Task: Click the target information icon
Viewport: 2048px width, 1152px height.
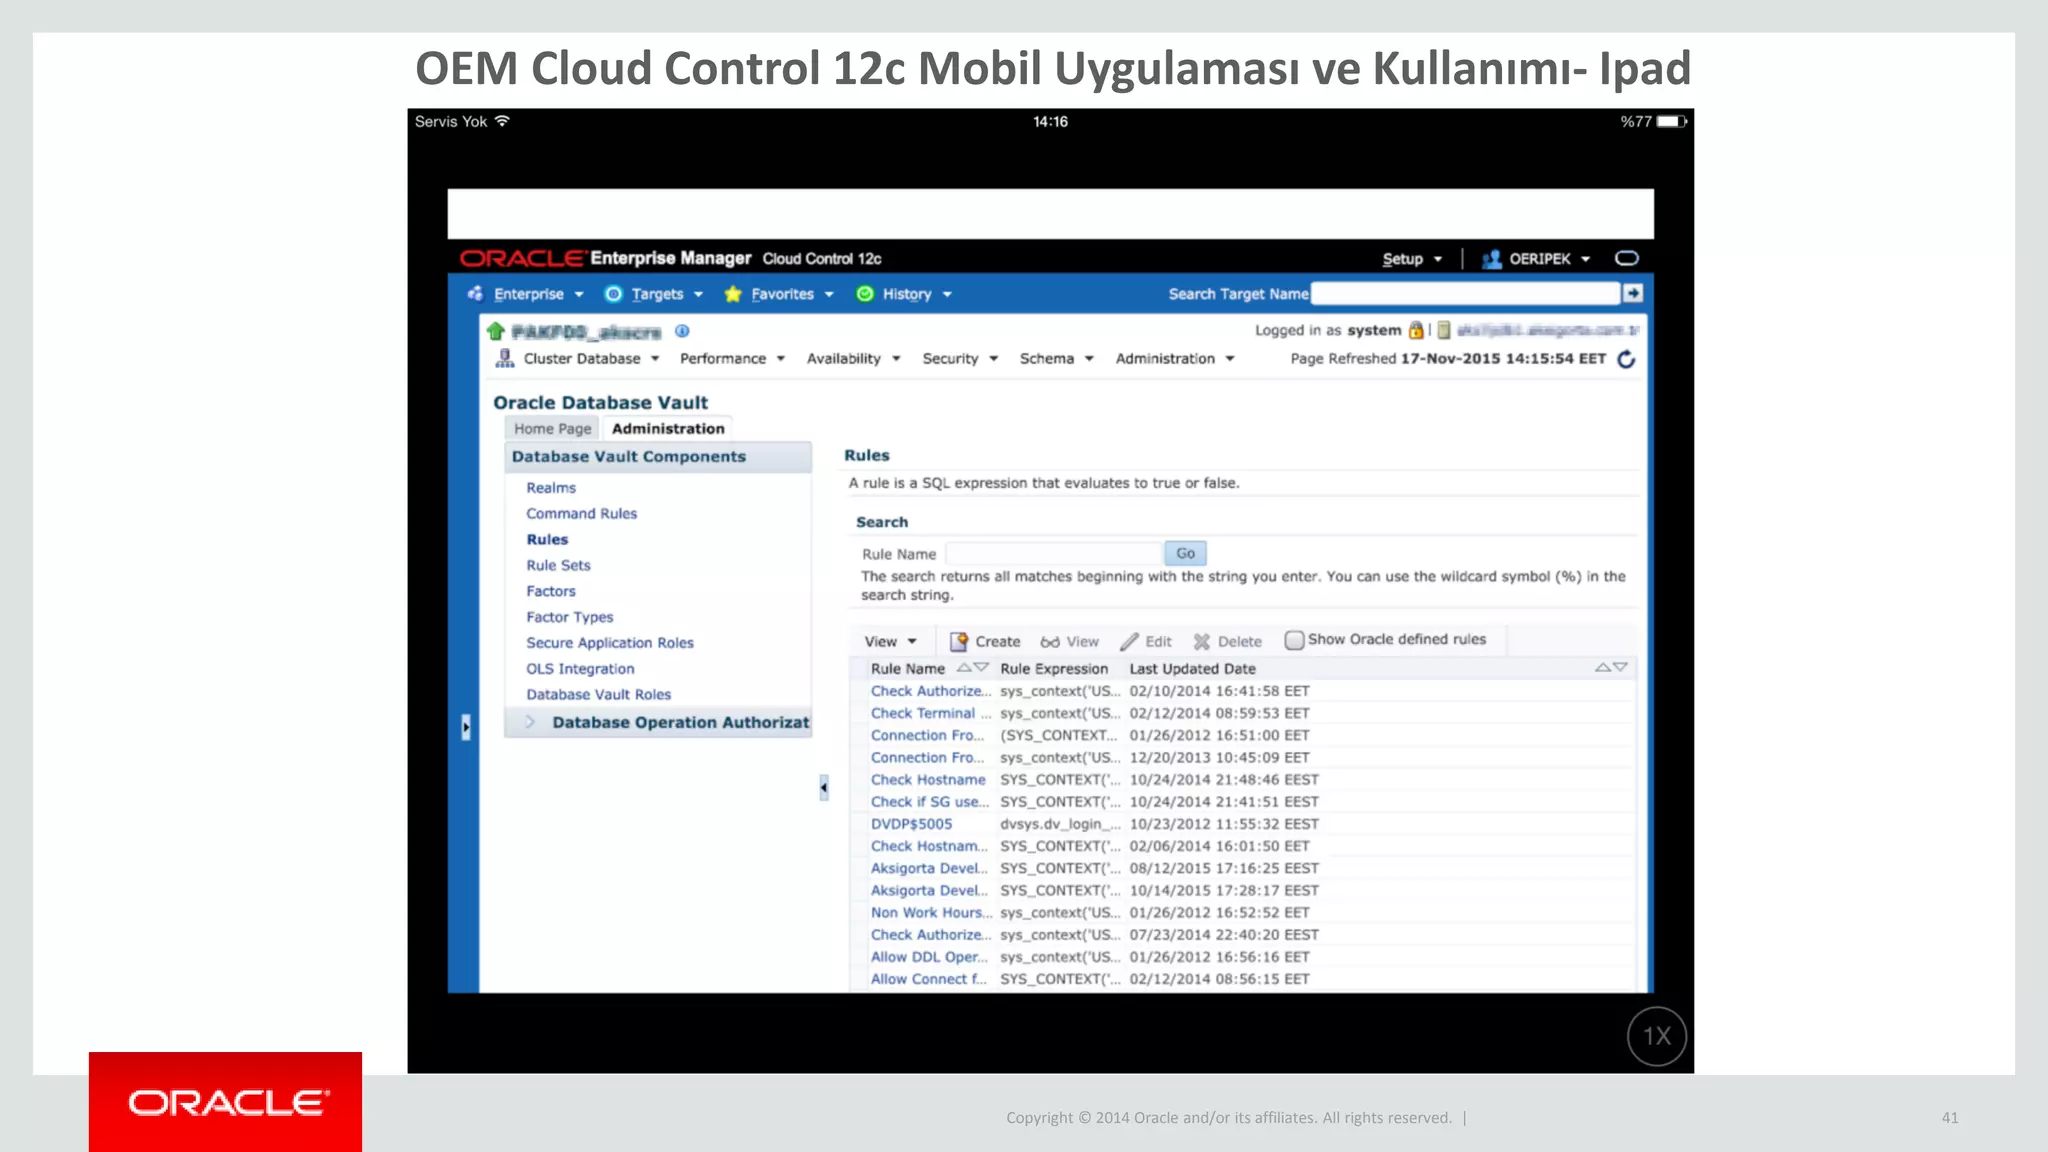Action: pyautogui.click(x=682, y=331)
